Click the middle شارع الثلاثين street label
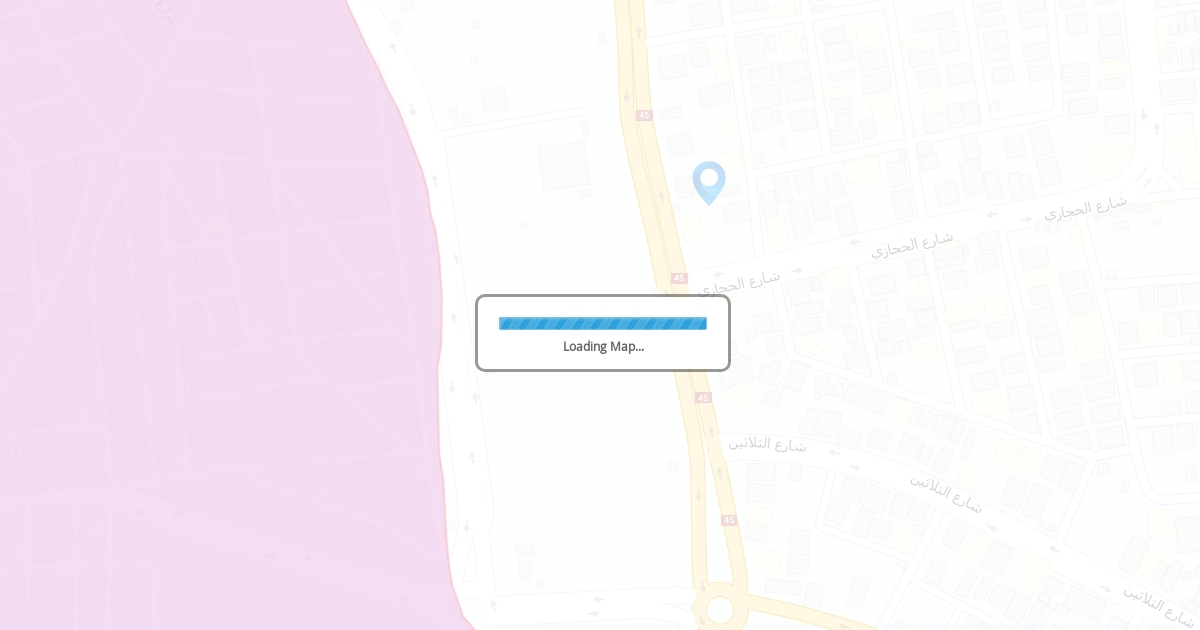1200x630 pixels. coord(945,492)
